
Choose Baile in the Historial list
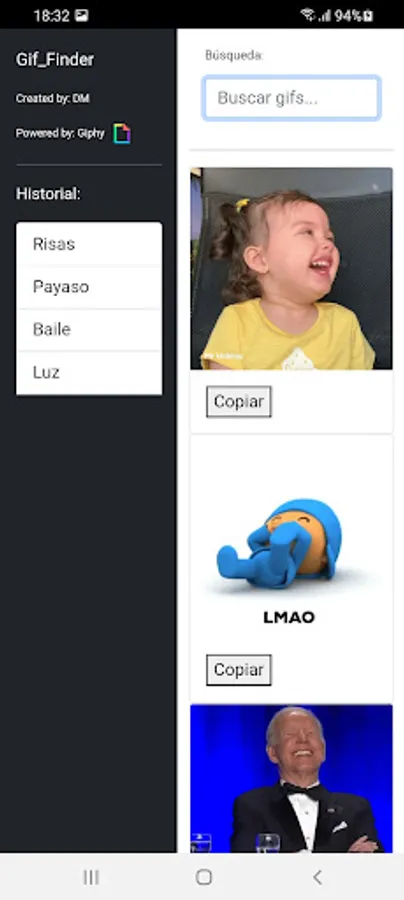89,329
